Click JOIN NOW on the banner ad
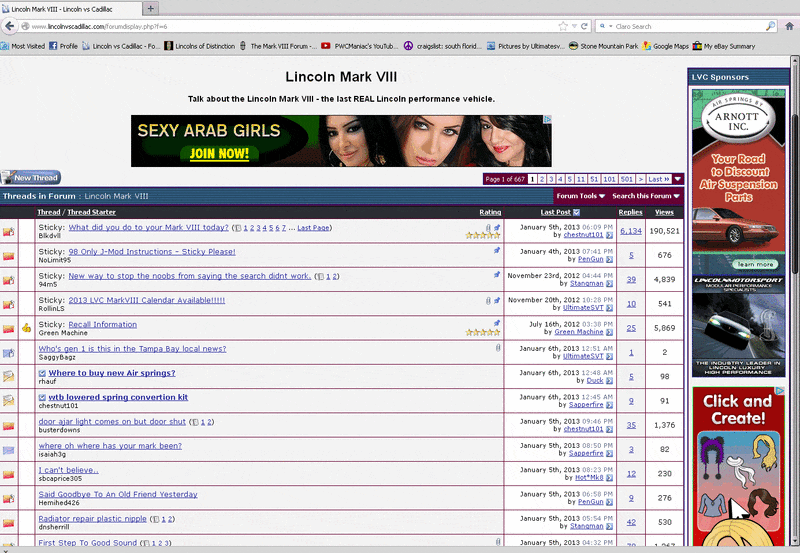 click(x=219, y=154)
